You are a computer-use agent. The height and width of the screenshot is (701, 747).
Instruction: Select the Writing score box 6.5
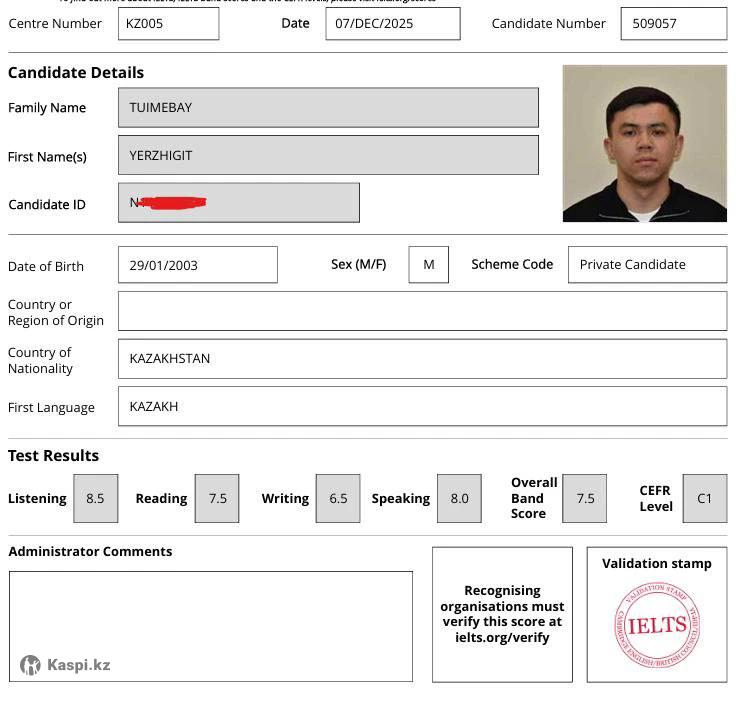pos(338,498)
